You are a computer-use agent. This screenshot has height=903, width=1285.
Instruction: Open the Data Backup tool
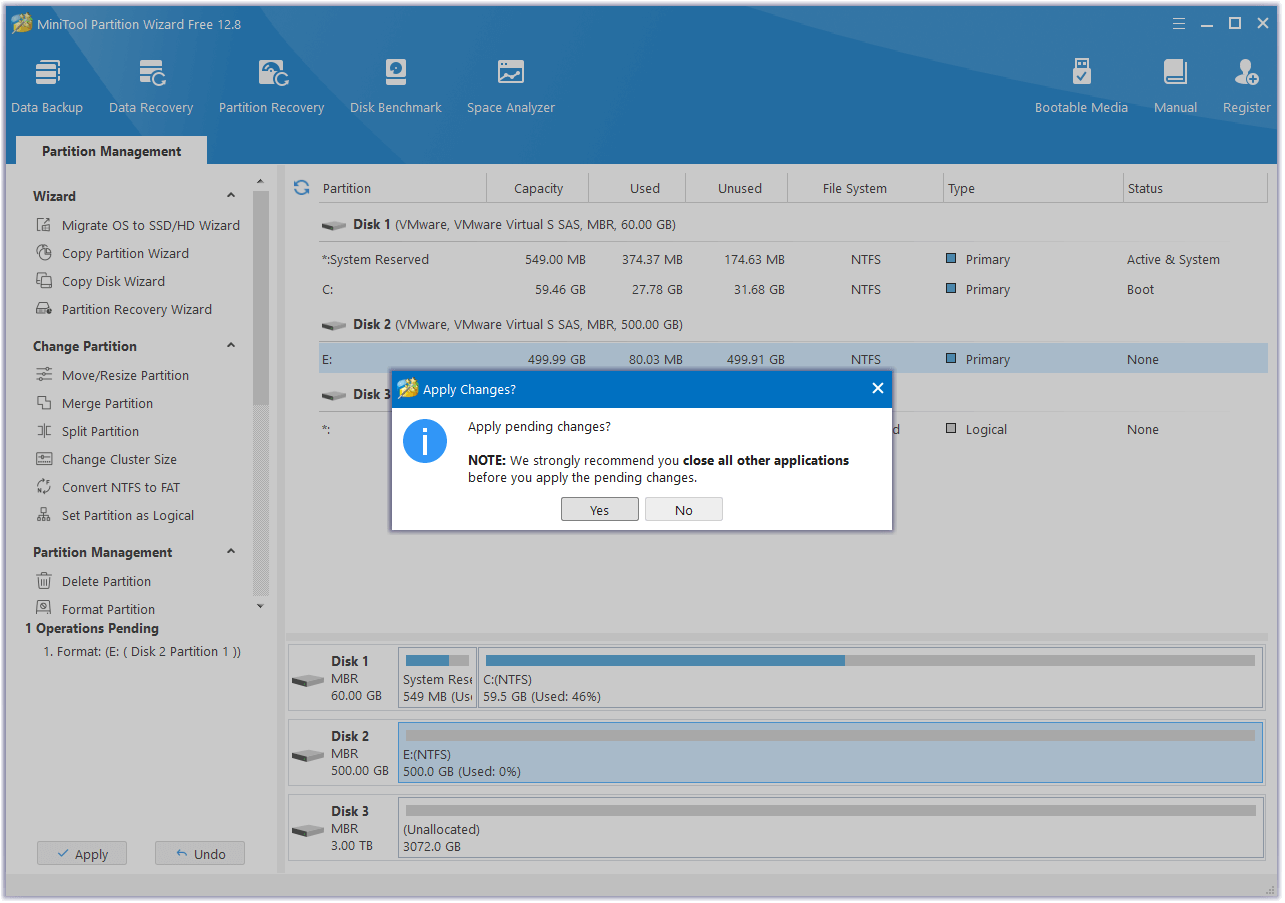pos(47,86)
